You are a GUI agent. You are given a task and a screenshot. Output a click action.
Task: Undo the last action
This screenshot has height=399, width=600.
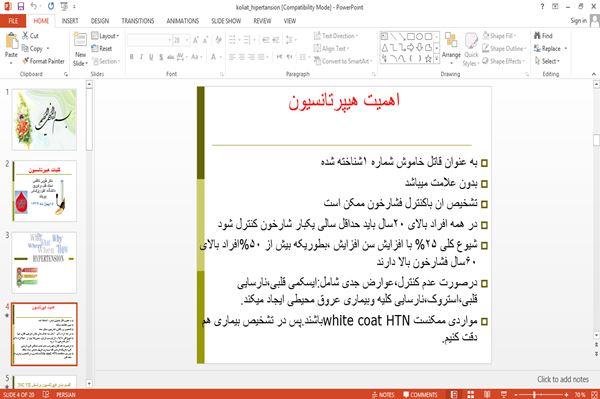[x=34, y=6]
